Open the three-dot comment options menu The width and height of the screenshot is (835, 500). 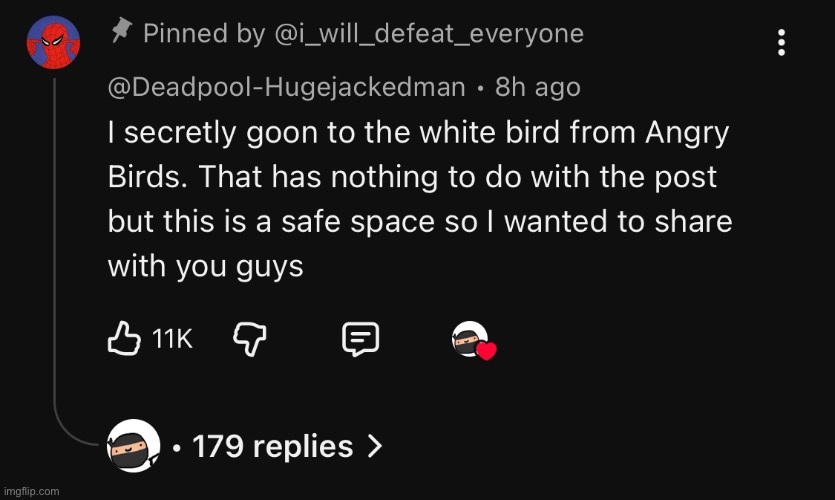click(781, 42)
